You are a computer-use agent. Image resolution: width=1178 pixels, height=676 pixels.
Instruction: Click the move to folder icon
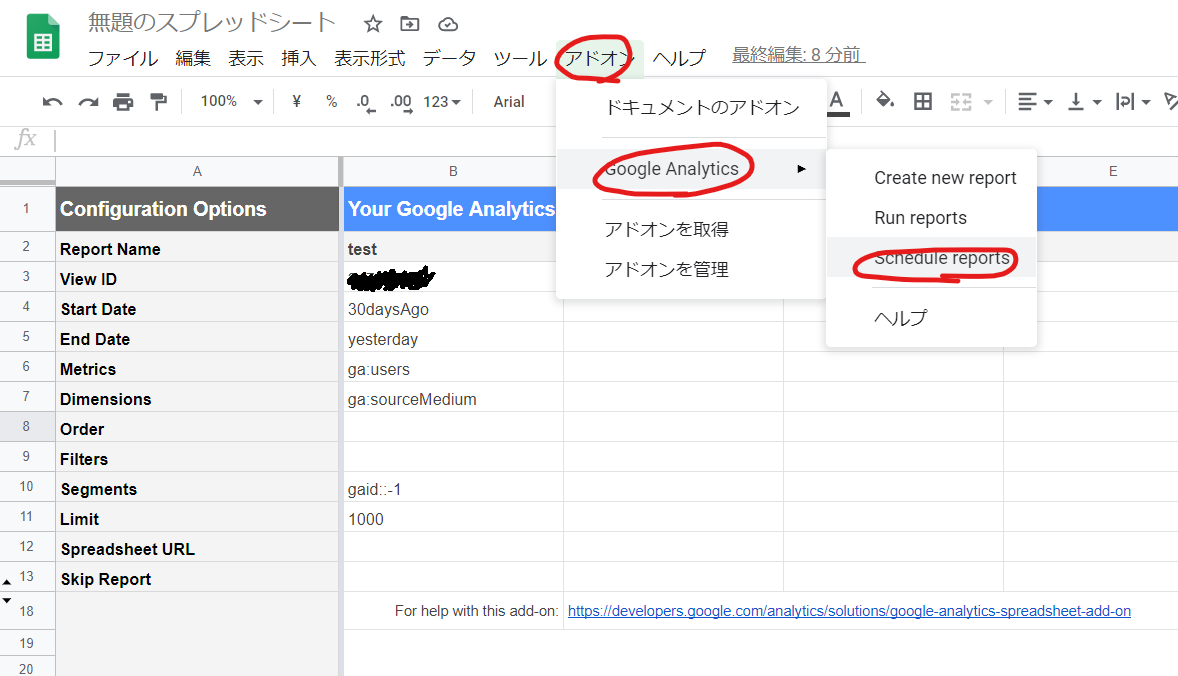pyautogui.click(x=409, y=24)
